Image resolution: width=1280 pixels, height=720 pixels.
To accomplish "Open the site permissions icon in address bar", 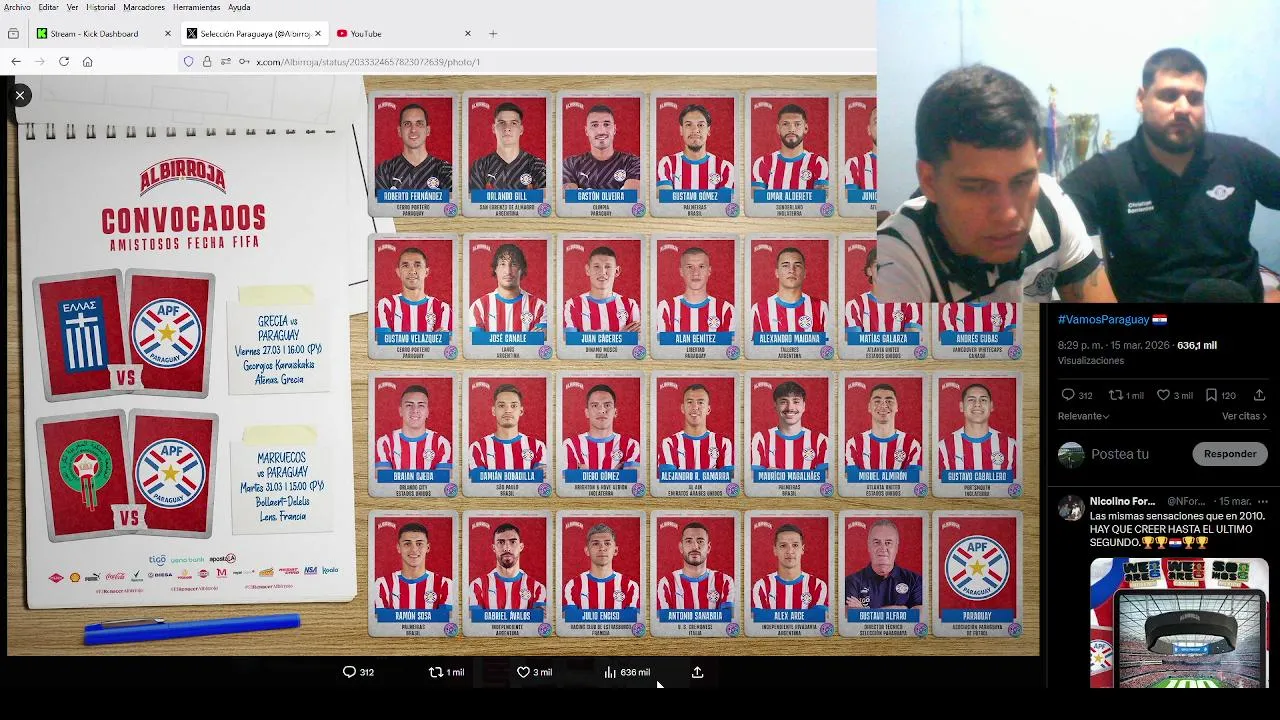I will point(227,61).
